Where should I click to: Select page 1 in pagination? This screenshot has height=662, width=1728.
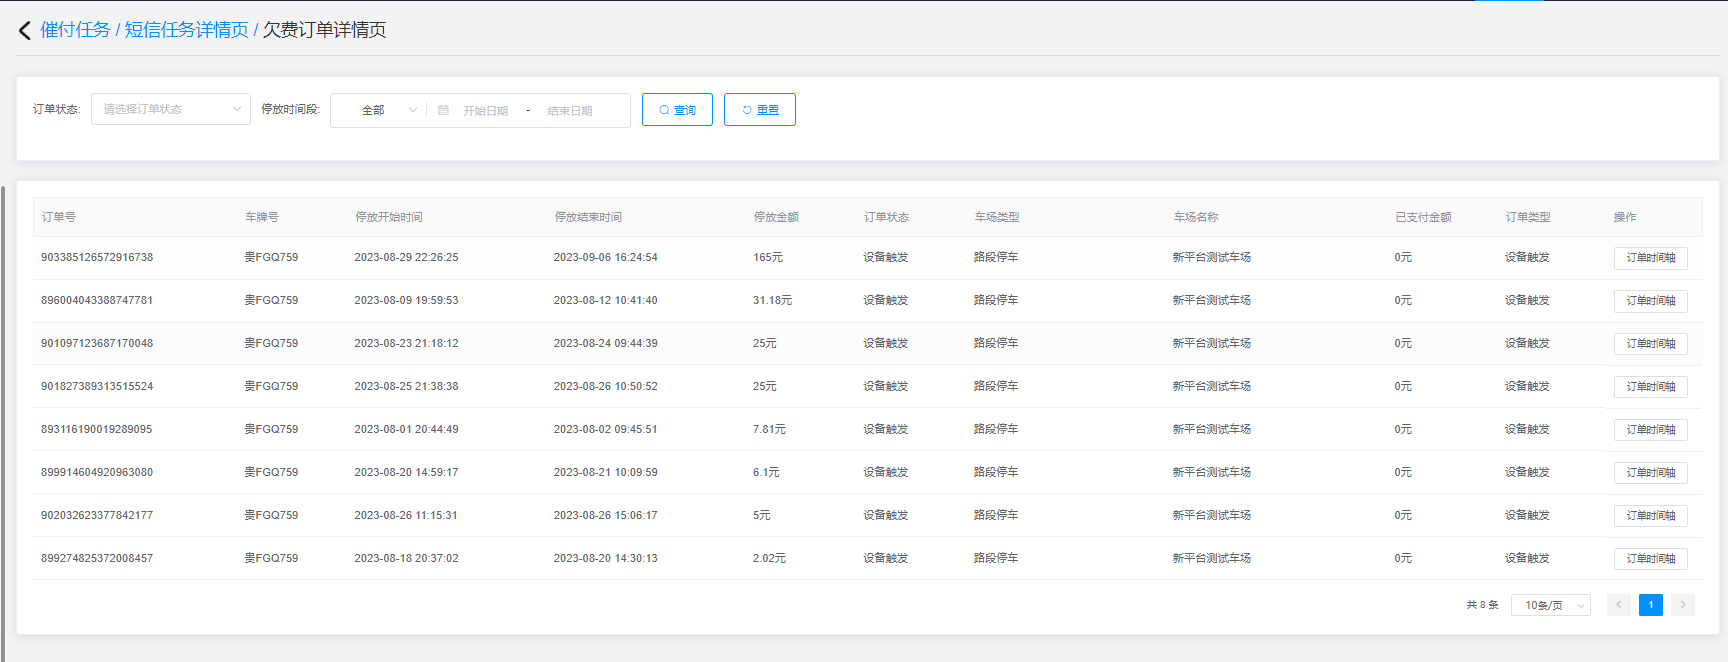tap(1651, 605)
